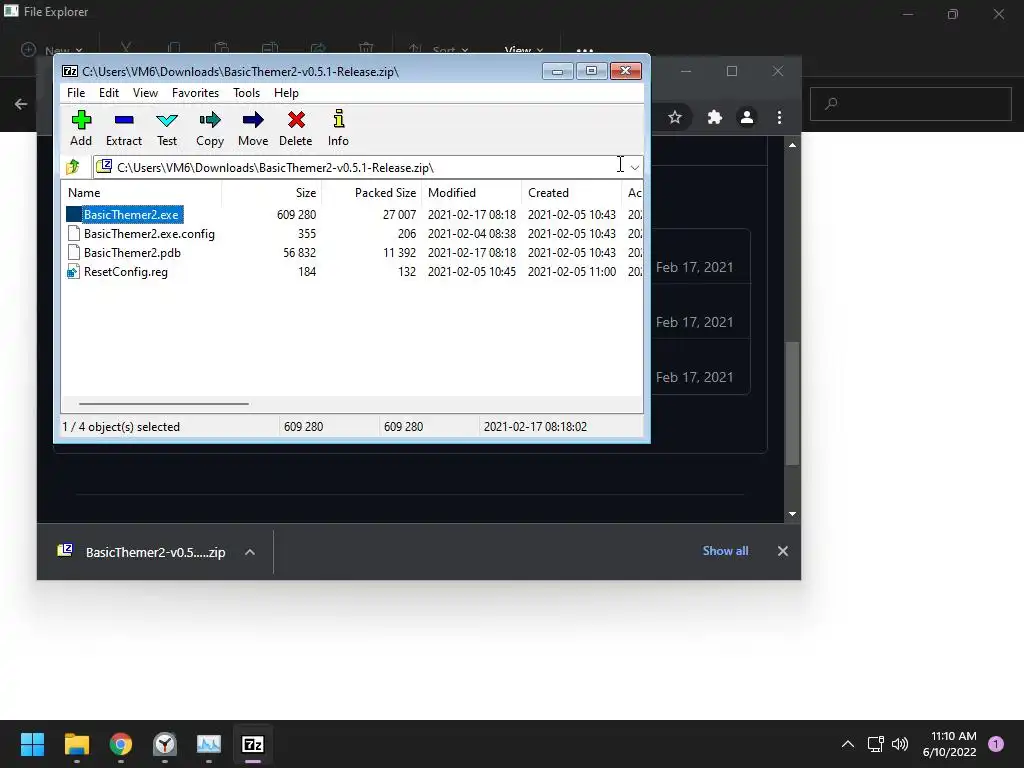Open the Windows Start button
1024x768 pixels.
tap(32, 744)
